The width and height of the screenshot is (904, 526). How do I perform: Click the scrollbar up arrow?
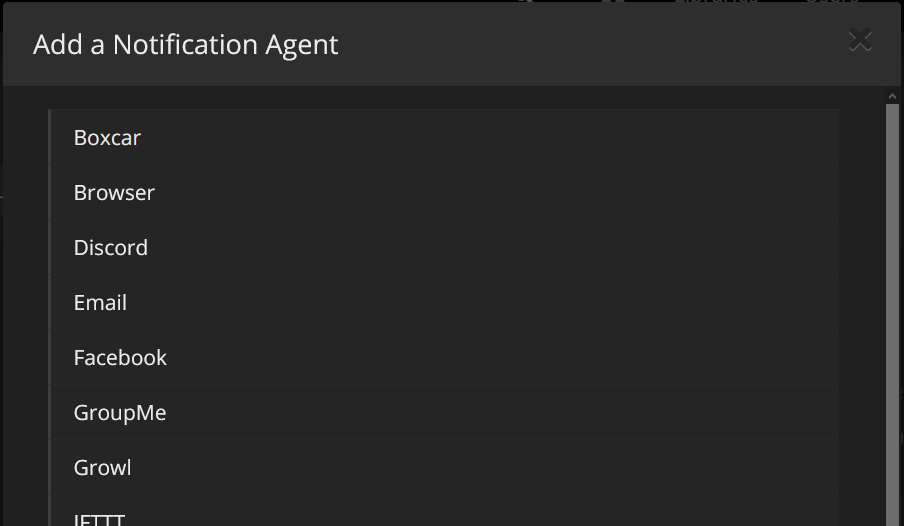click(x=892, y=96)
